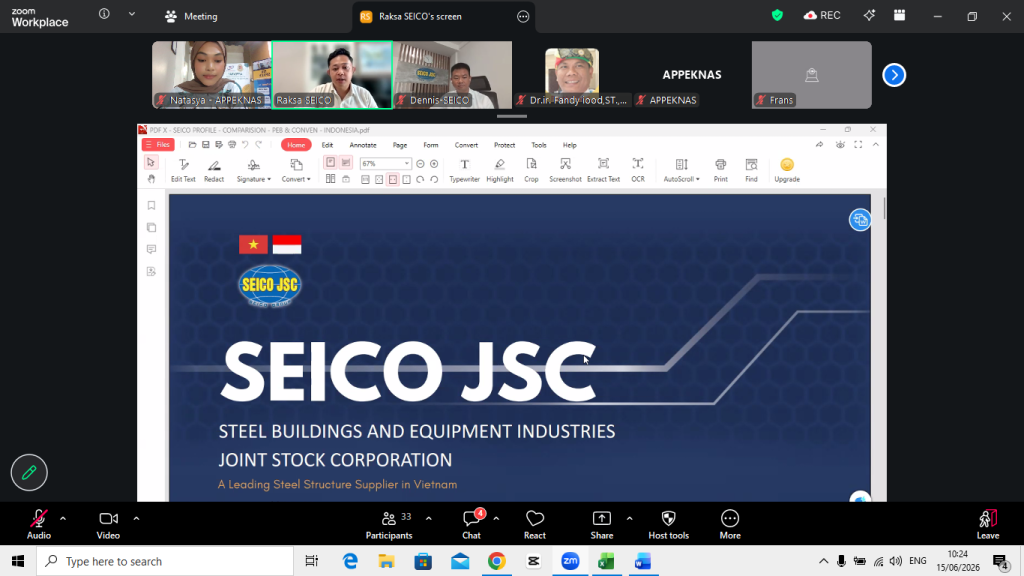Select the Crop tool
This screenshot has height=576, width=1024.
coord(532,170)
